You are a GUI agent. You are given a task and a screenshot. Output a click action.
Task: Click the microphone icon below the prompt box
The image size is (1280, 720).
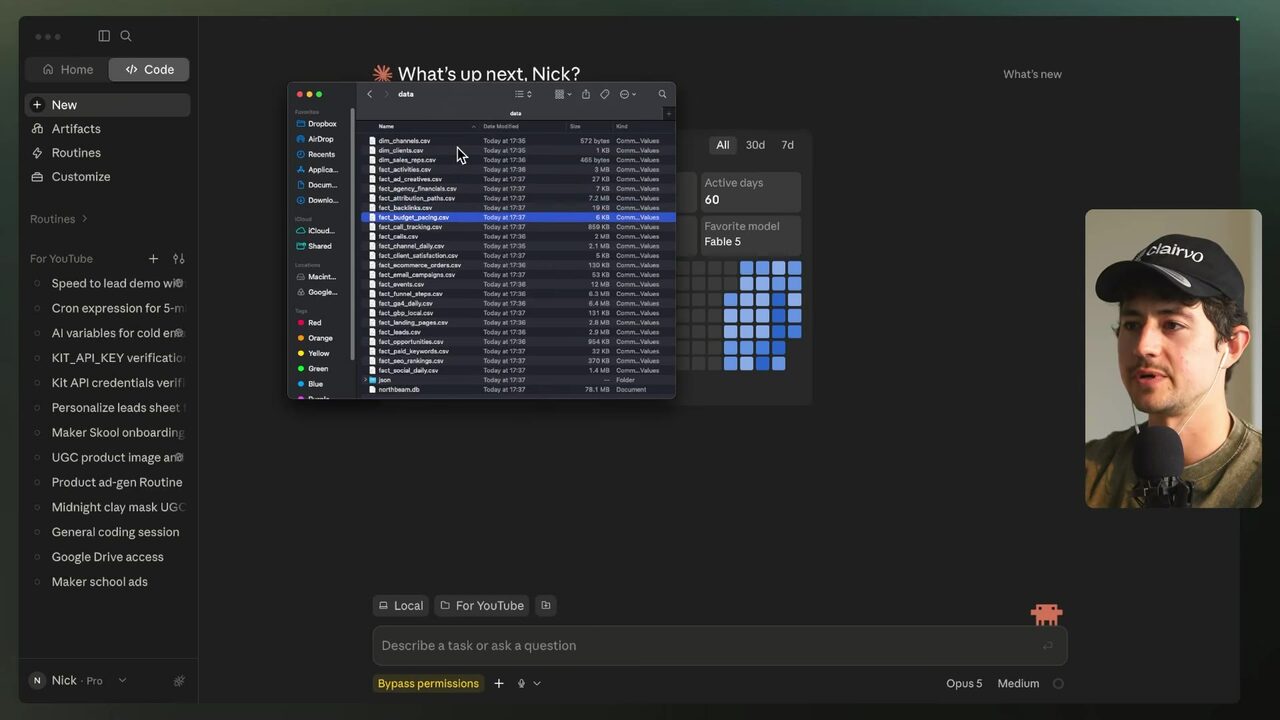[521, 684]
